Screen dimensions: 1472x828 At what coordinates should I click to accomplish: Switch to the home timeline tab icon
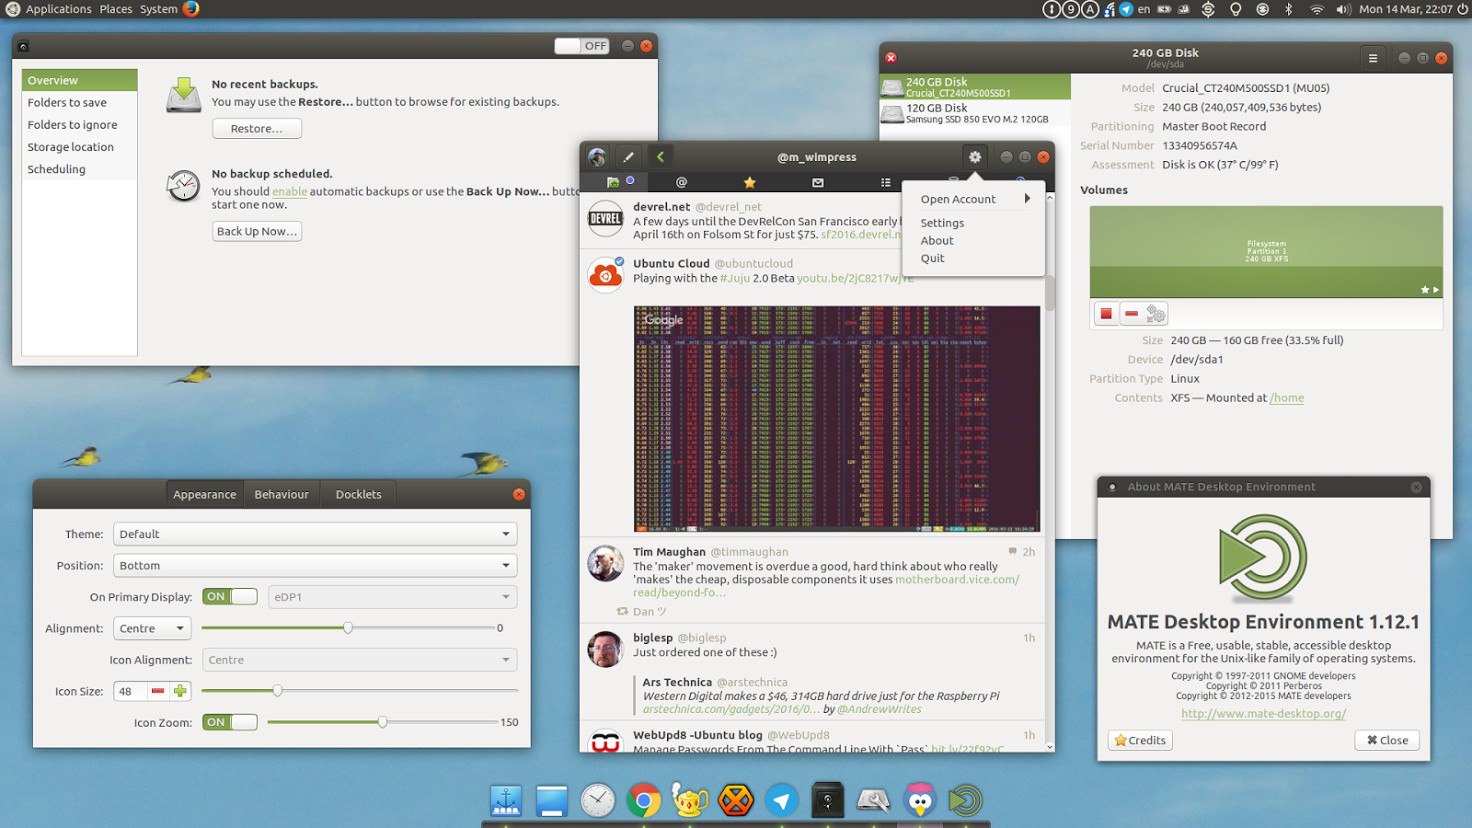coord(613,182)
